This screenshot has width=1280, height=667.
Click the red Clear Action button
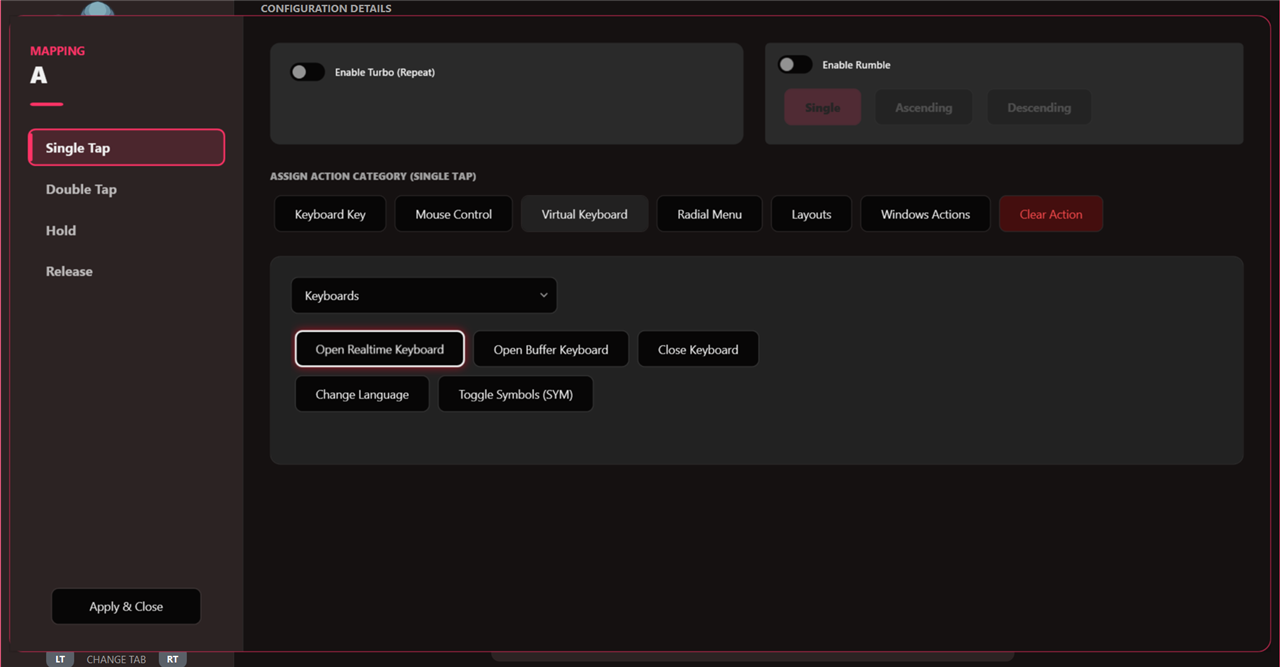[x=1051, y=214]
